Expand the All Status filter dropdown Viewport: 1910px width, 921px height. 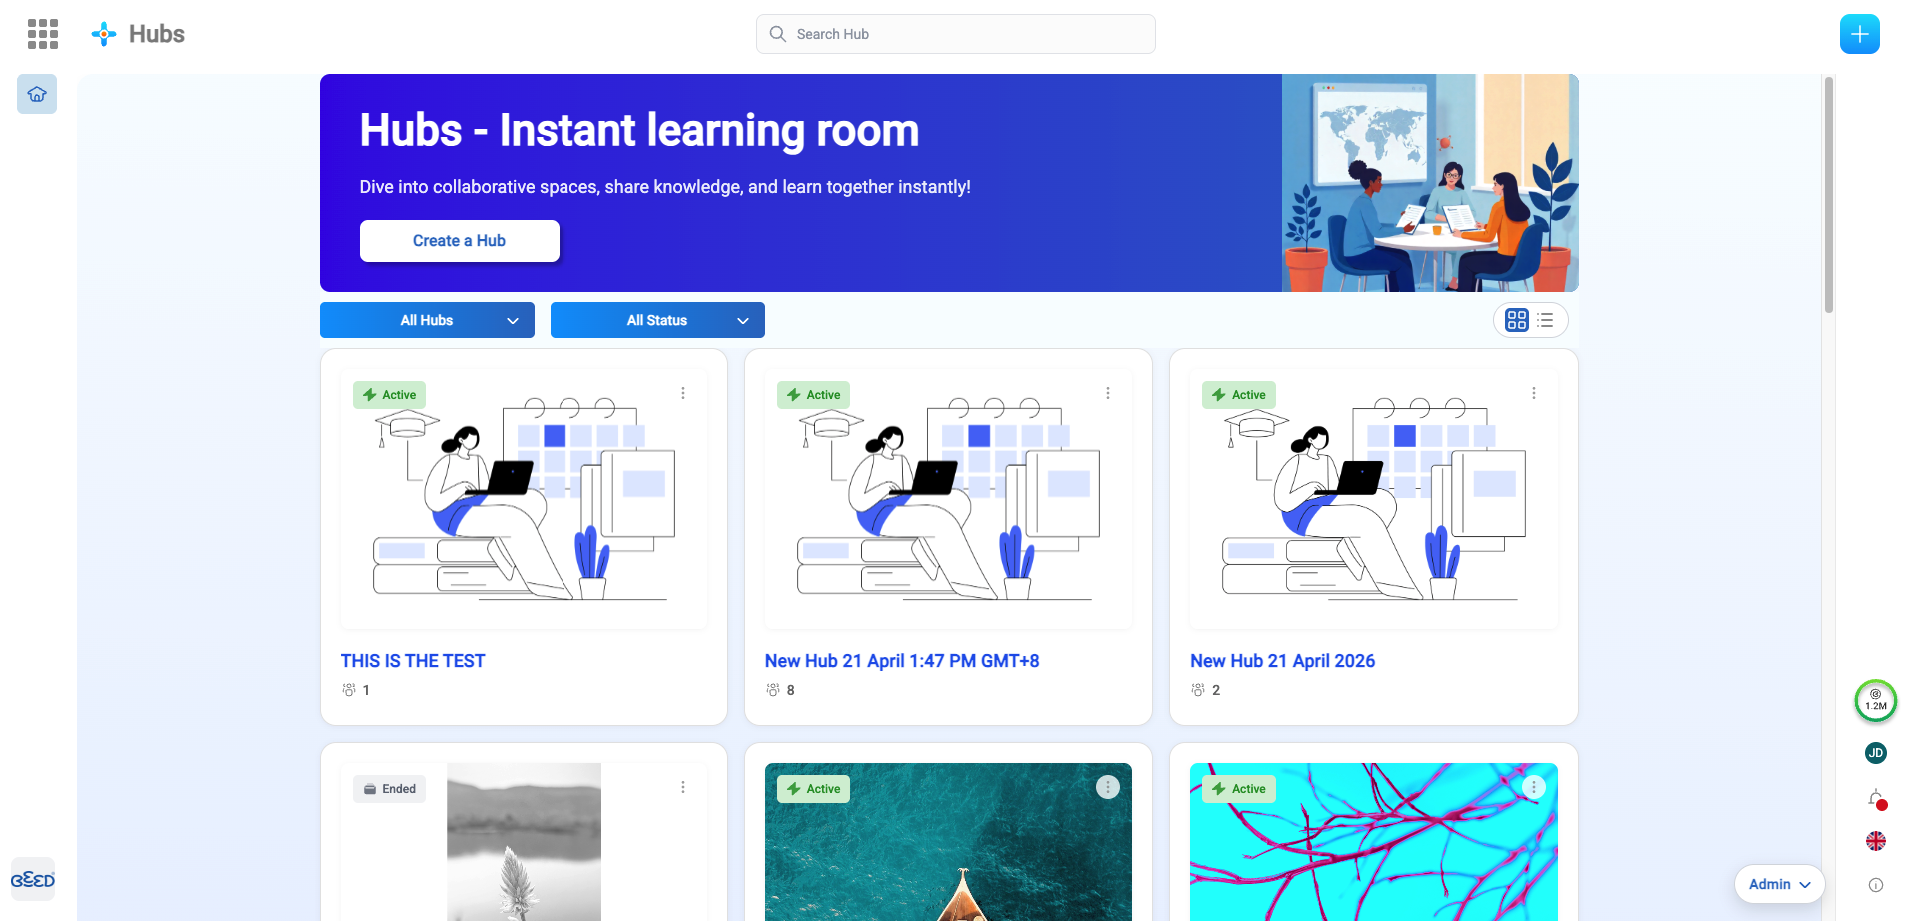pyautogui.click(x=657, y=320)
